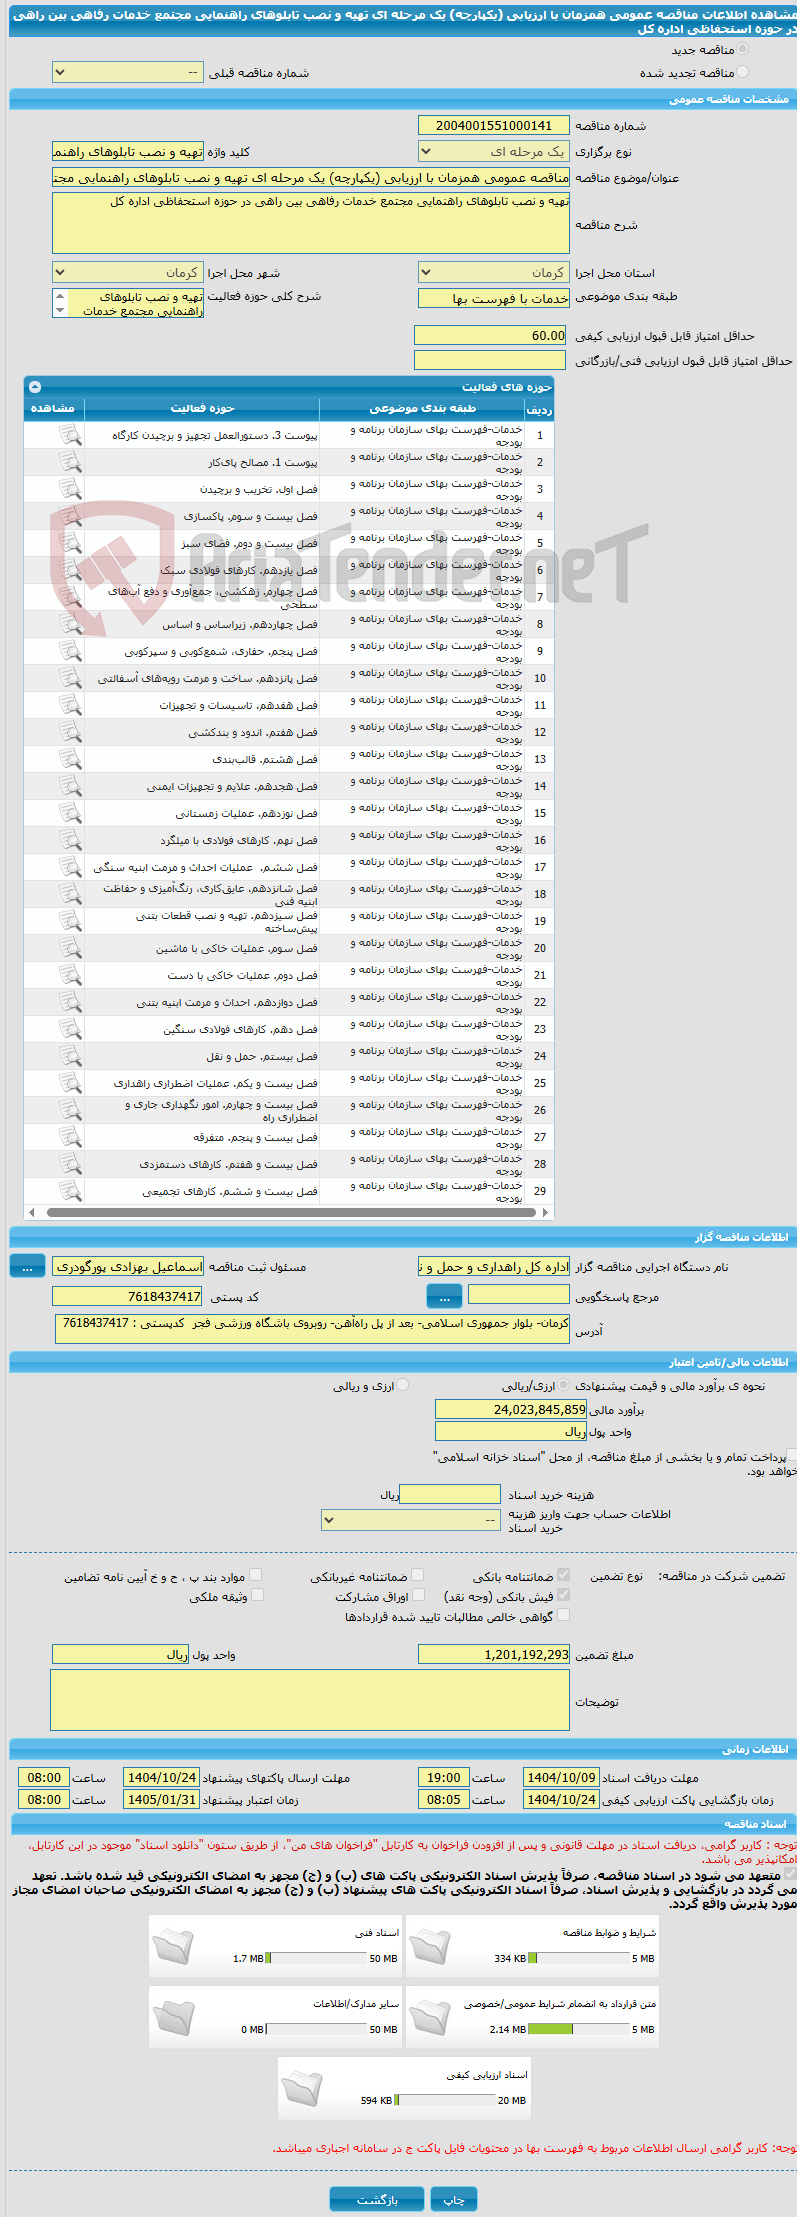Open اسناد ارزیابی کیفی folder icon
Viewport: 797px width, 2217px height.
click(302, 2088)
